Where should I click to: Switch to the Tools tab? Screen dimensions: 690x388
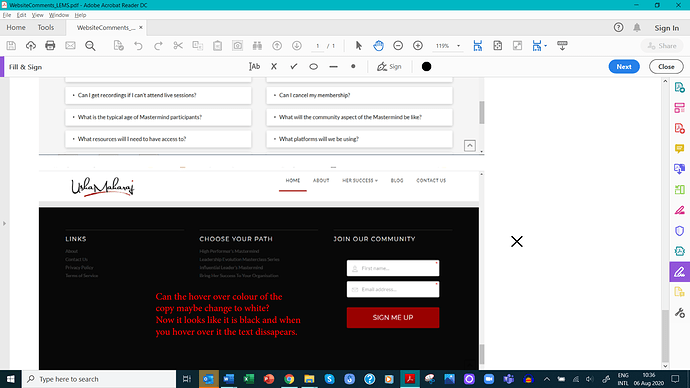click(x=46, y=28)
